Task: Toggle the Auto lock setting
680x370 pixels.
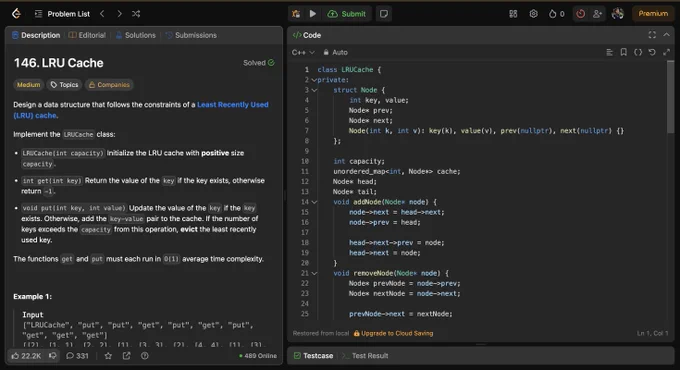Action: coord(335,52)
